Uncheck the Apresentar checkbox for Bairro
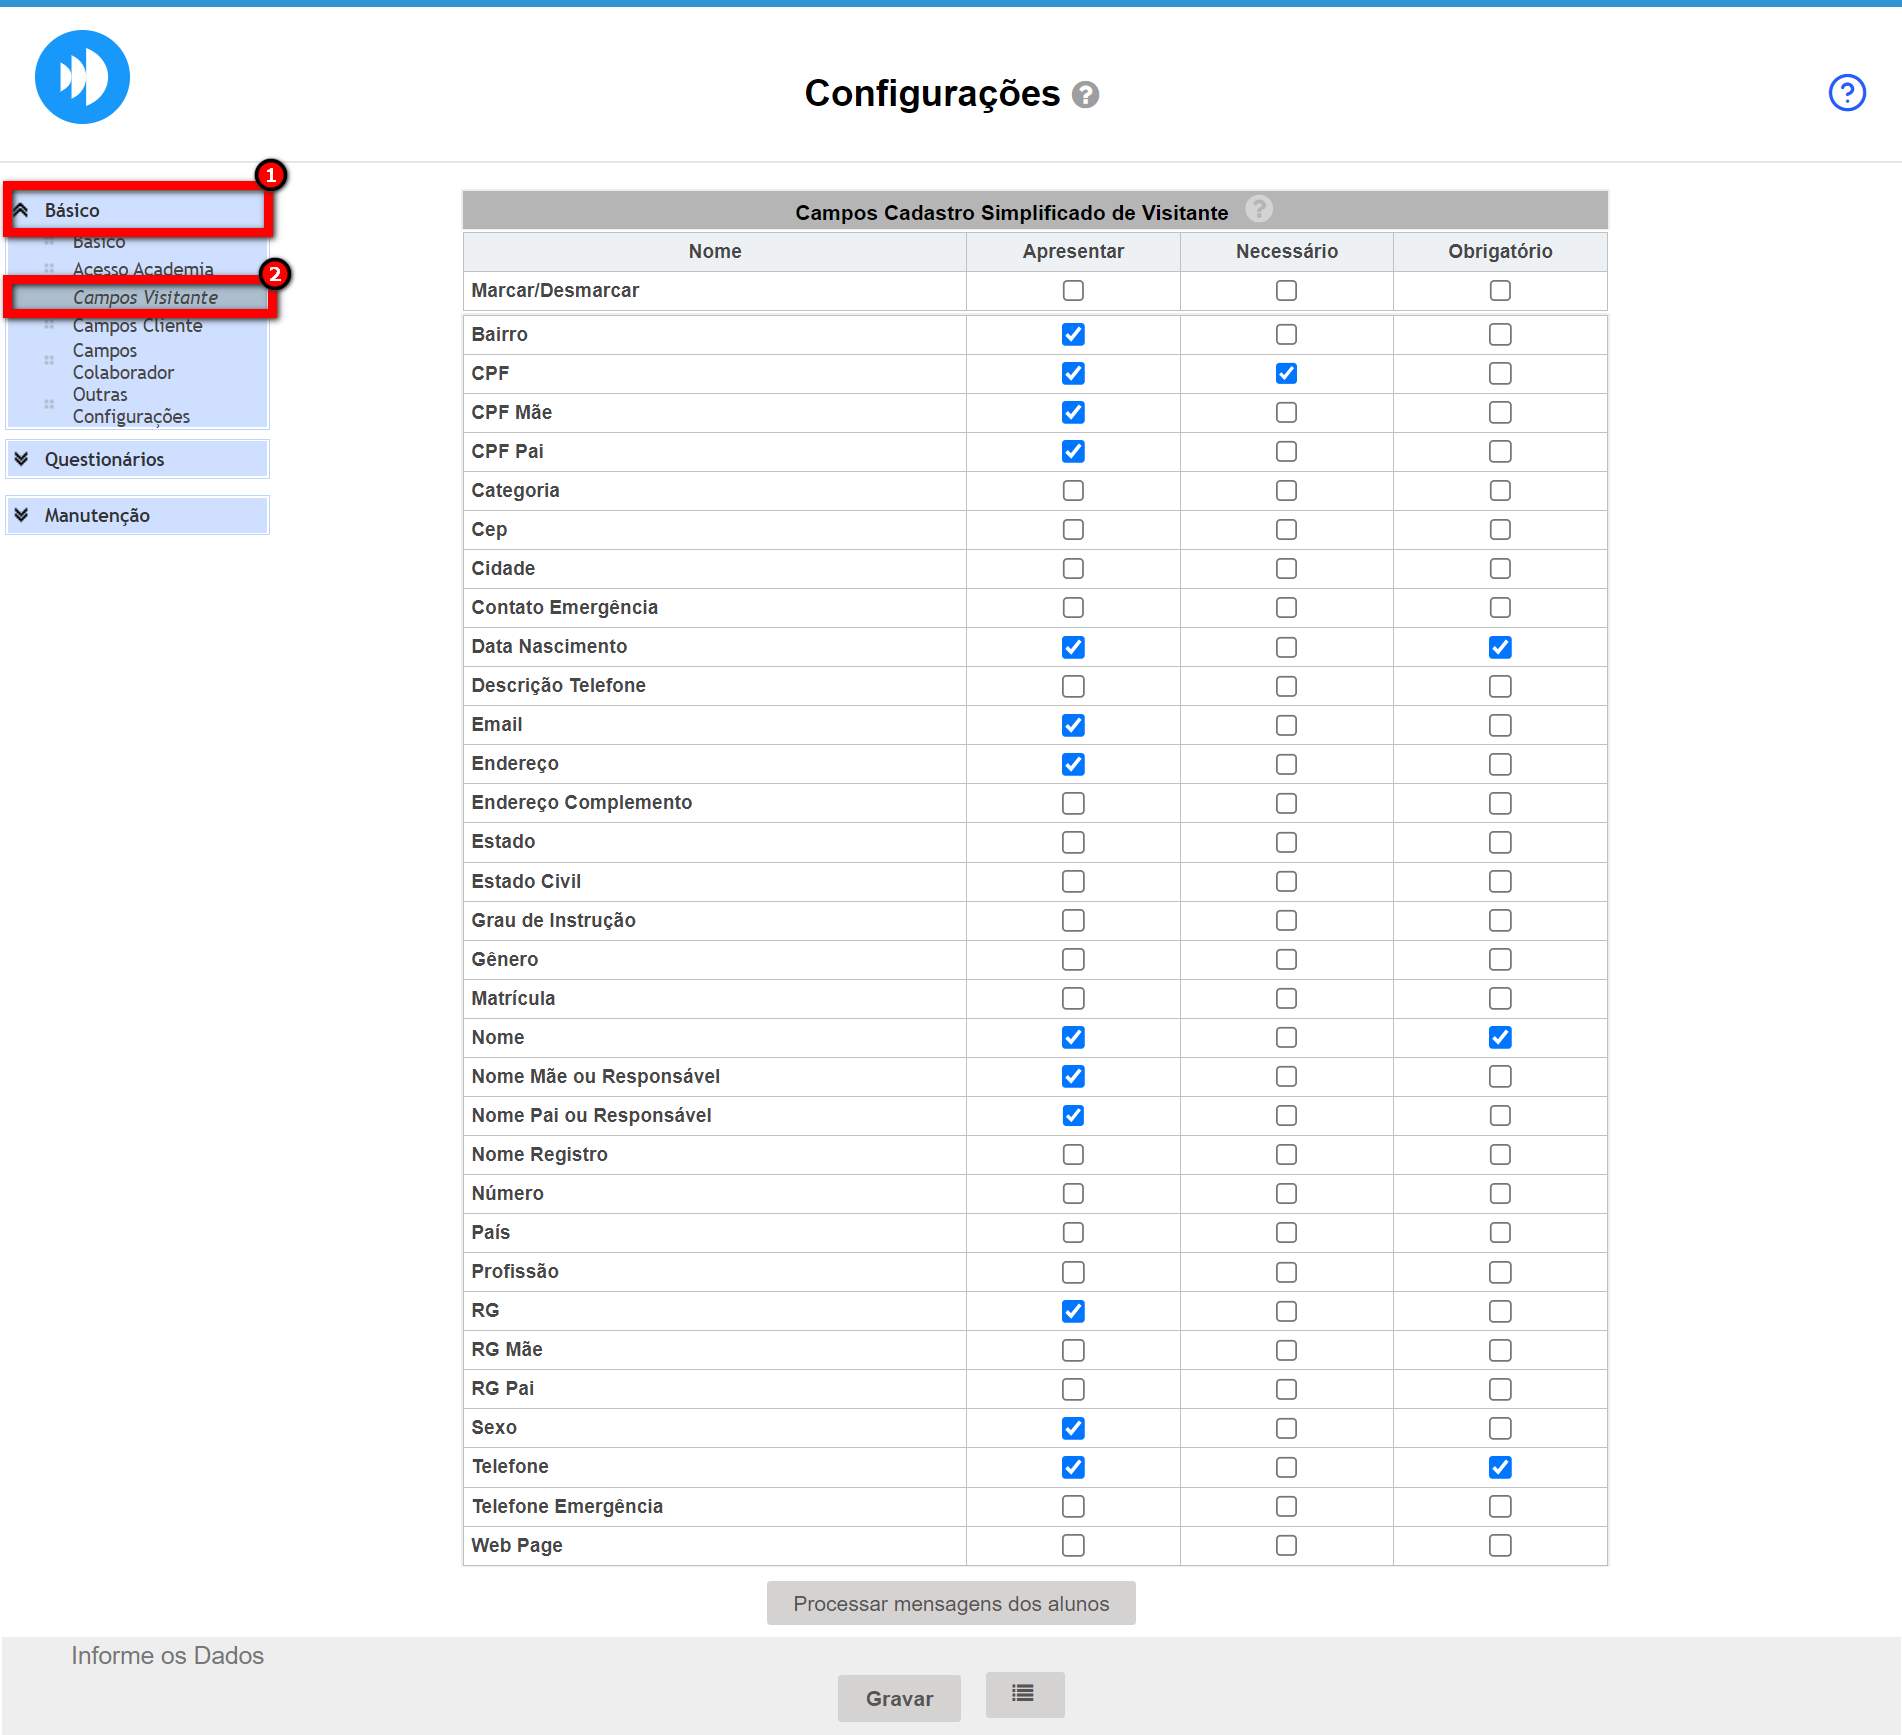 pos(1073,334)
